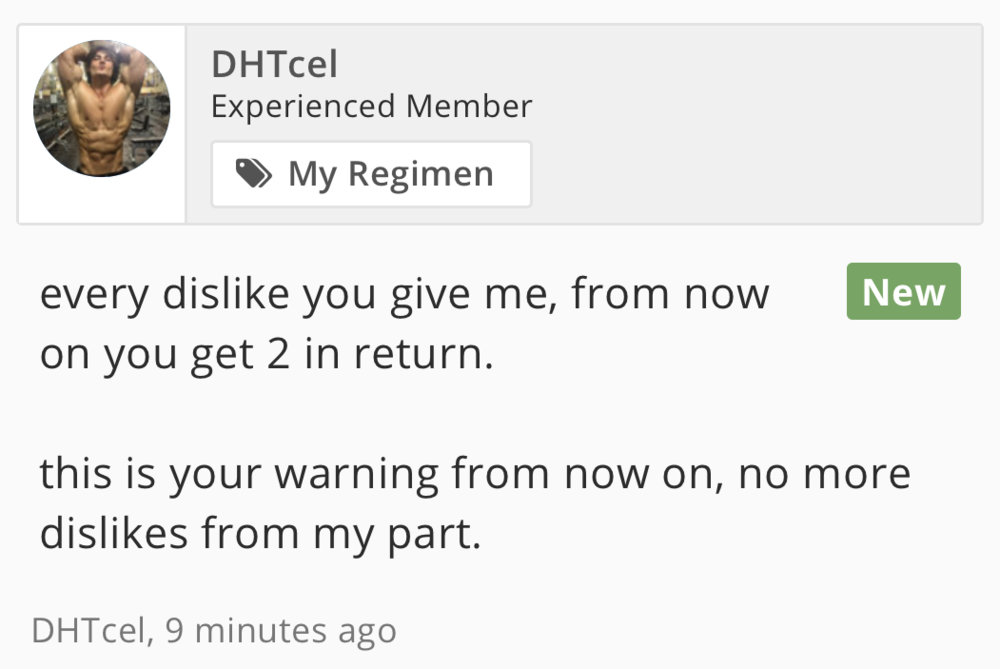Click the line starting this is your warning
This screenshot has width=1000, height=669.
click(475, 472)
